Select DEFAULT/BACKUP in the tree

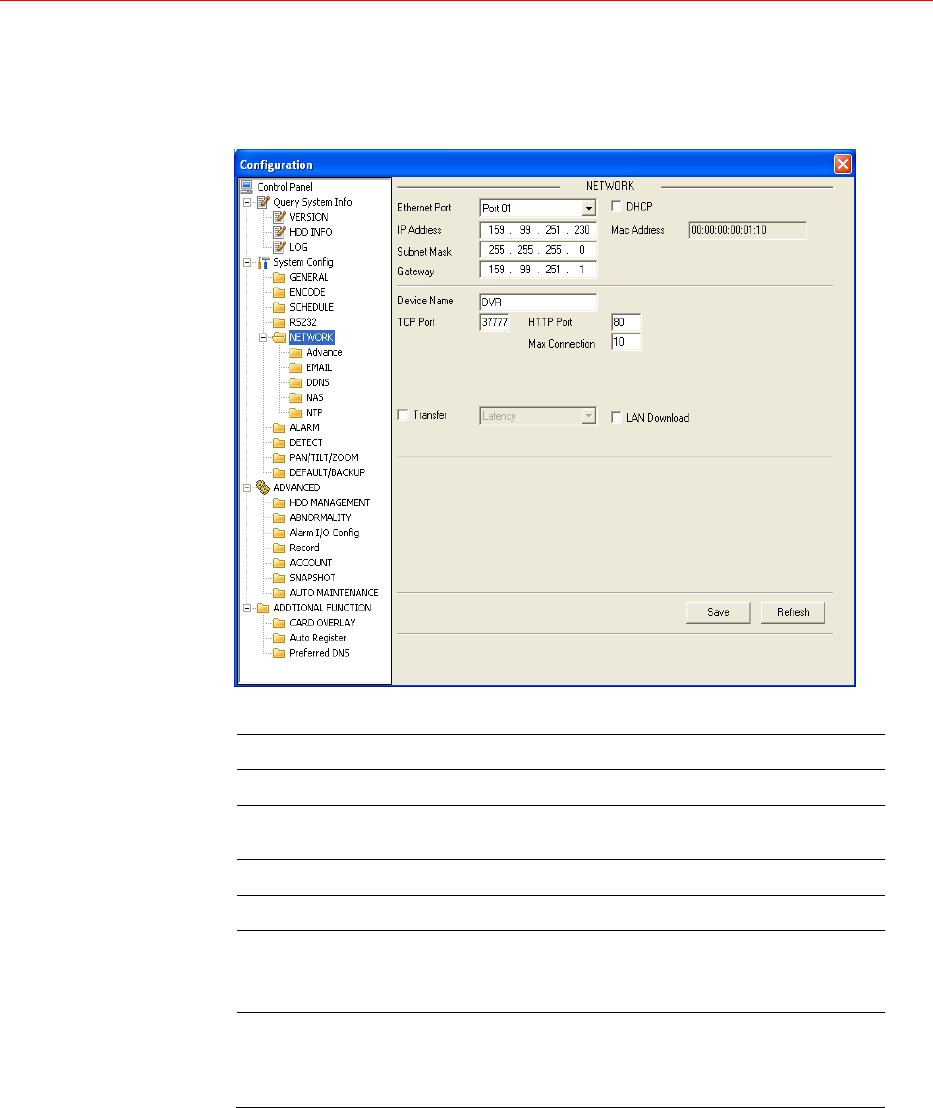coord(327,472)
